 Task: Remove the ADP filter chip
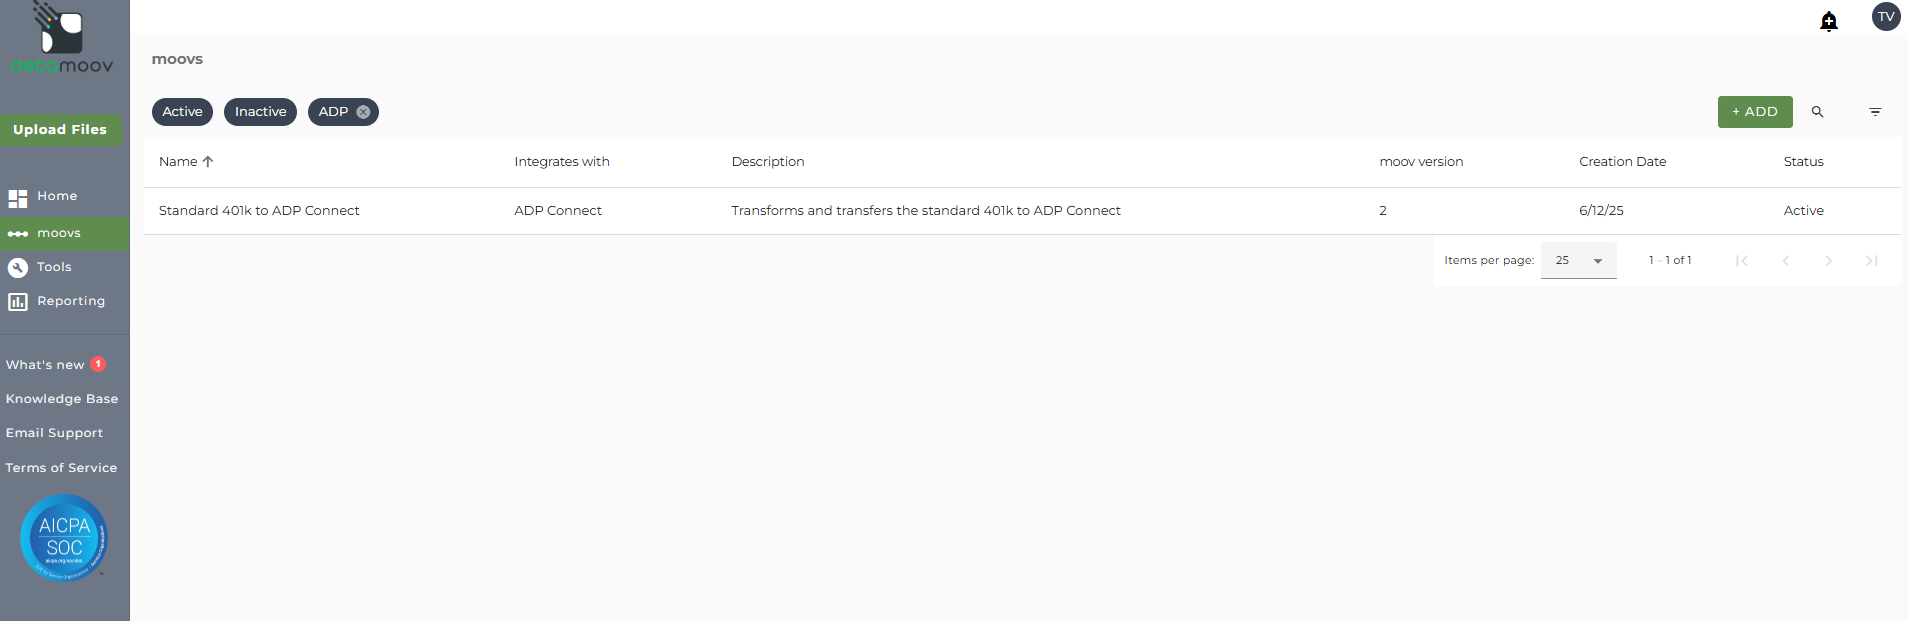[363, 112]
